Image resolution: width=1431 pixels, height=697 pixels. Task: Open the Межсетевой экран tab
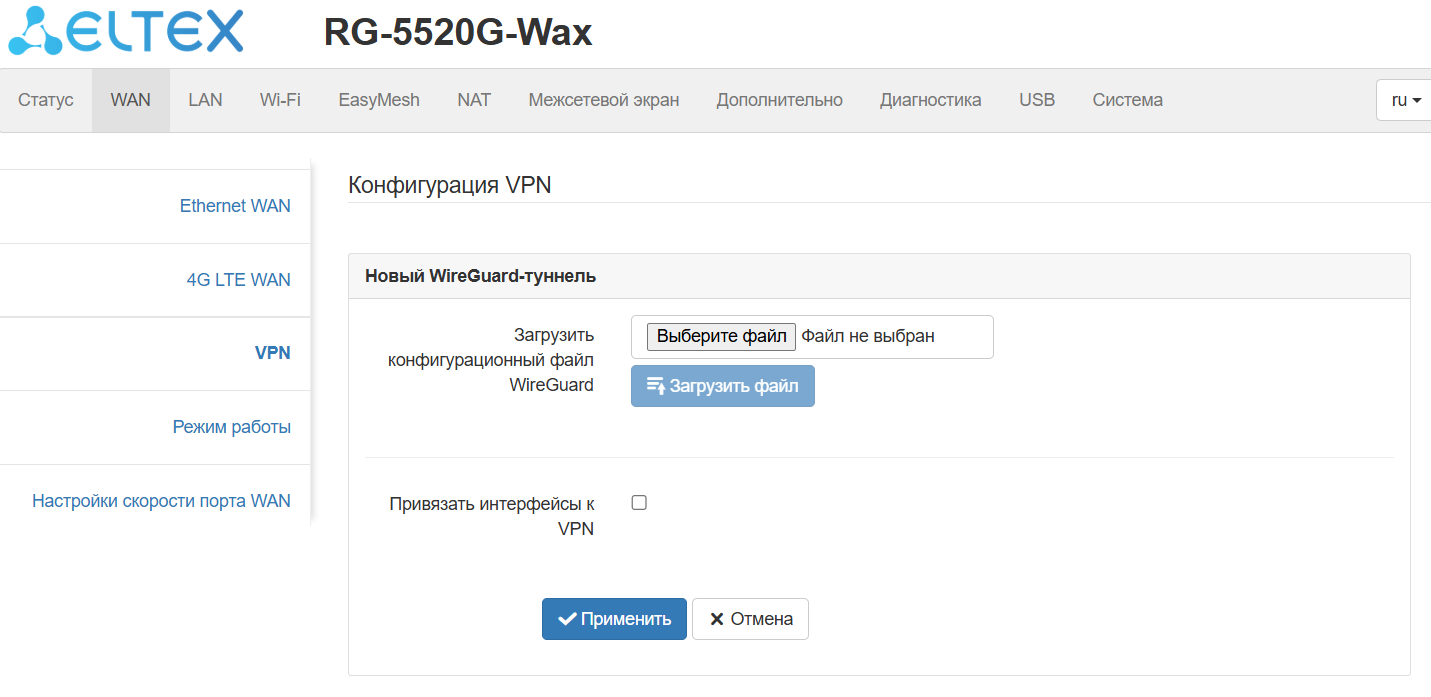(604, 100)
